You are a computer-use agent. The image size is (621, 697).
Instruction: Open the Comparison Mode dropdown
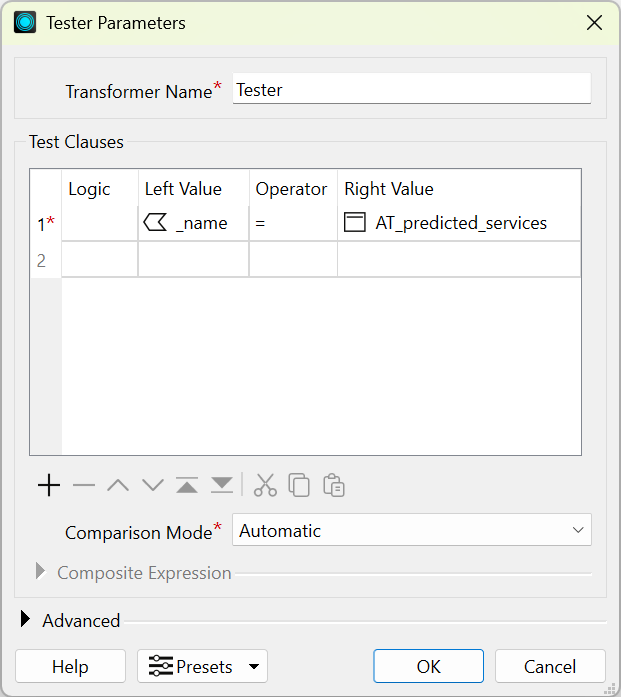(x=412, y=530)
